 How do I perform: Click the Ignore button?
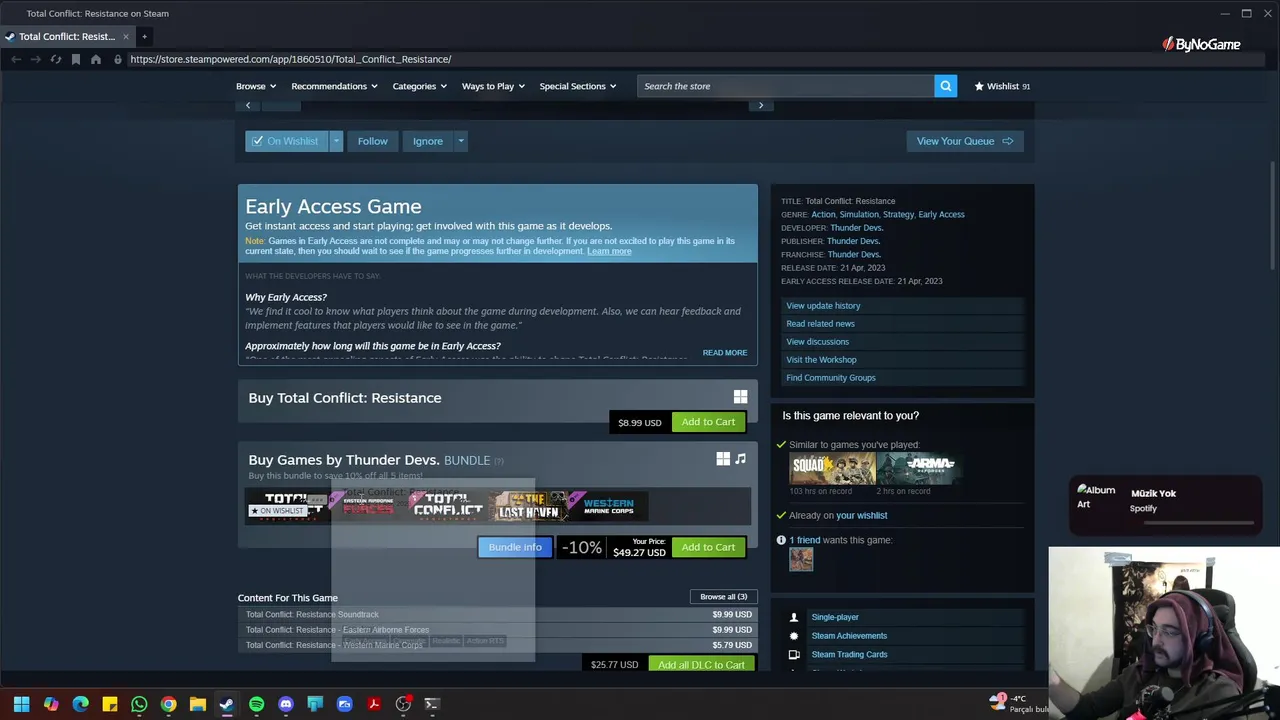(428, 141)
